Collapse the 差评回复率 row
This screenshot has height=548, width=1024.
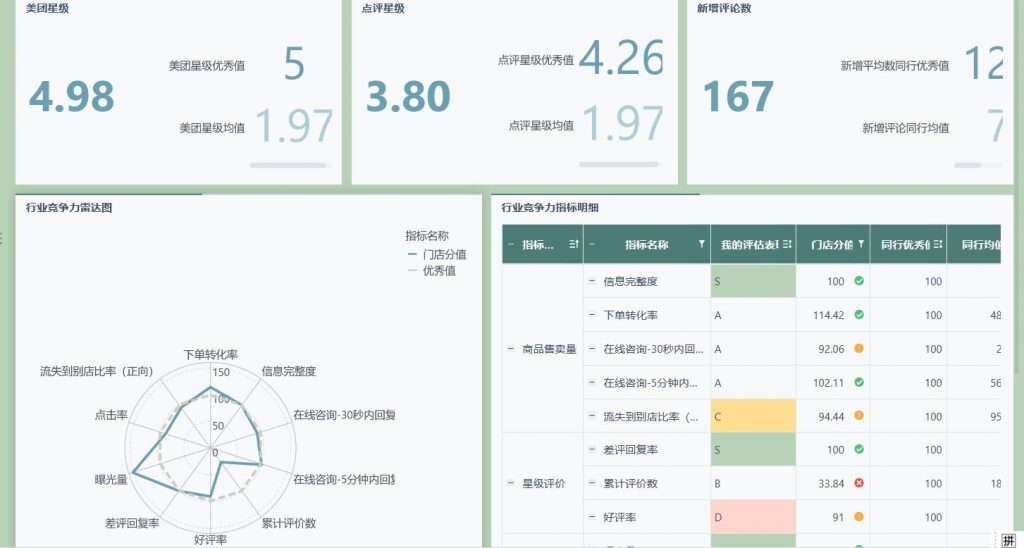click(x=592, y=449)
